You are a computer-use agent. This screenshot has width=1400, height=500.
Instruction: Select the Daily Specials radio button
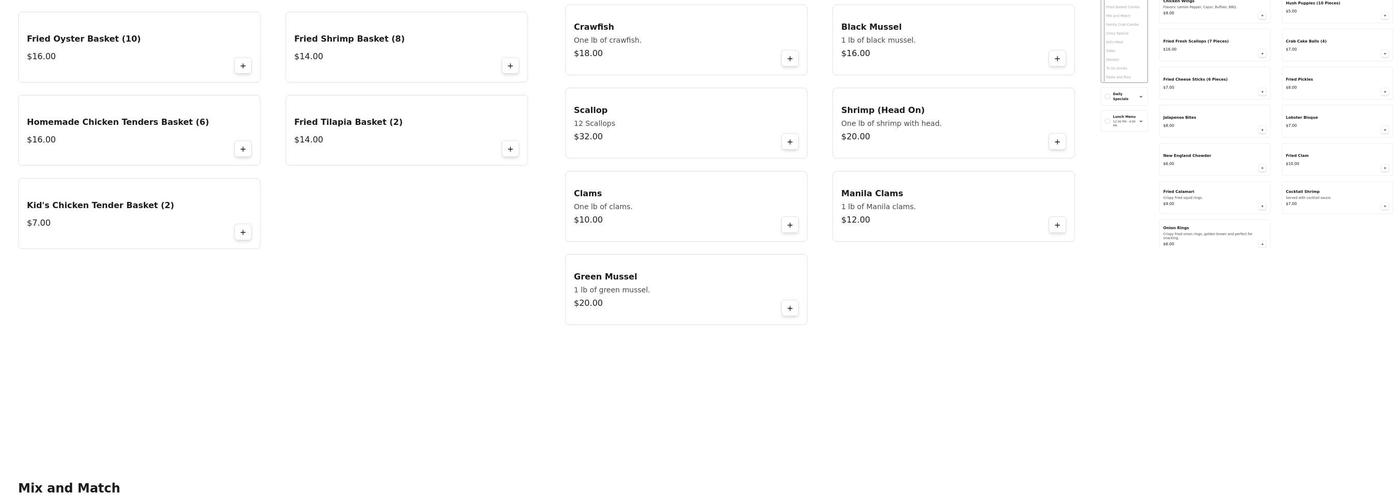tap(1107, 96)
